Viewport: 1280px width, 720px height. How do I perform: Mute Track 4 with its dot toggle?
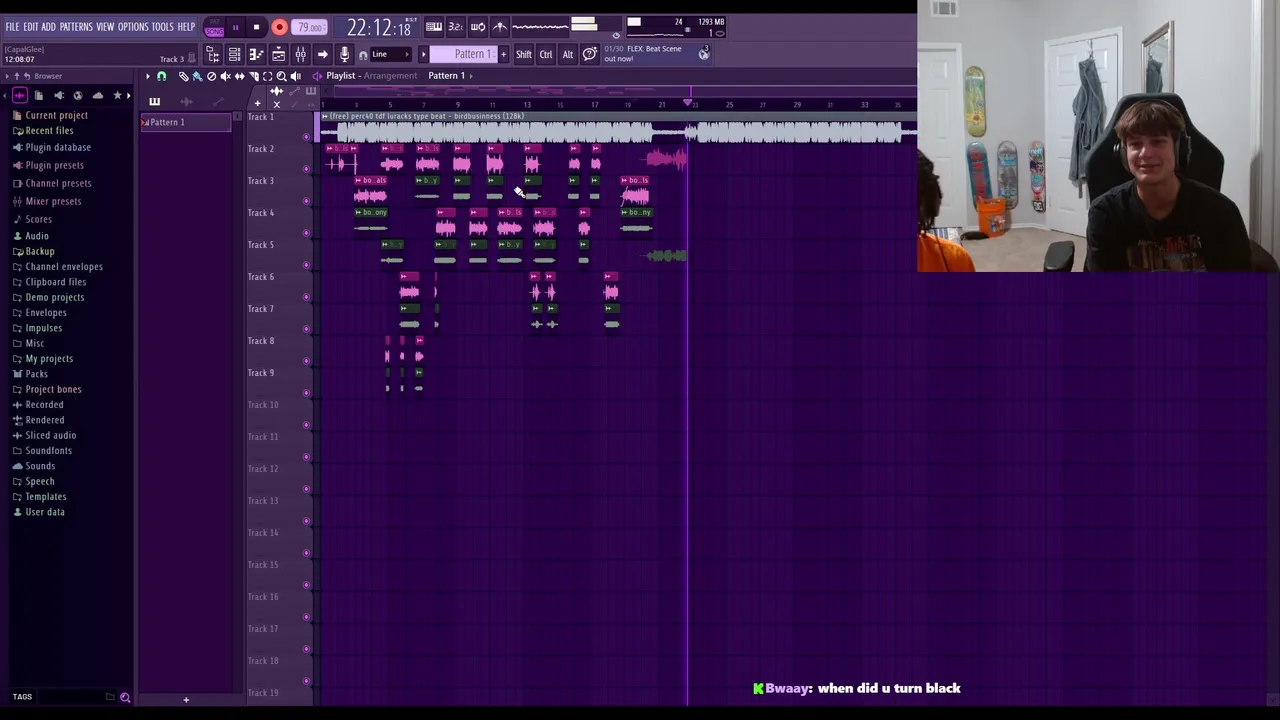coord(307,233)
